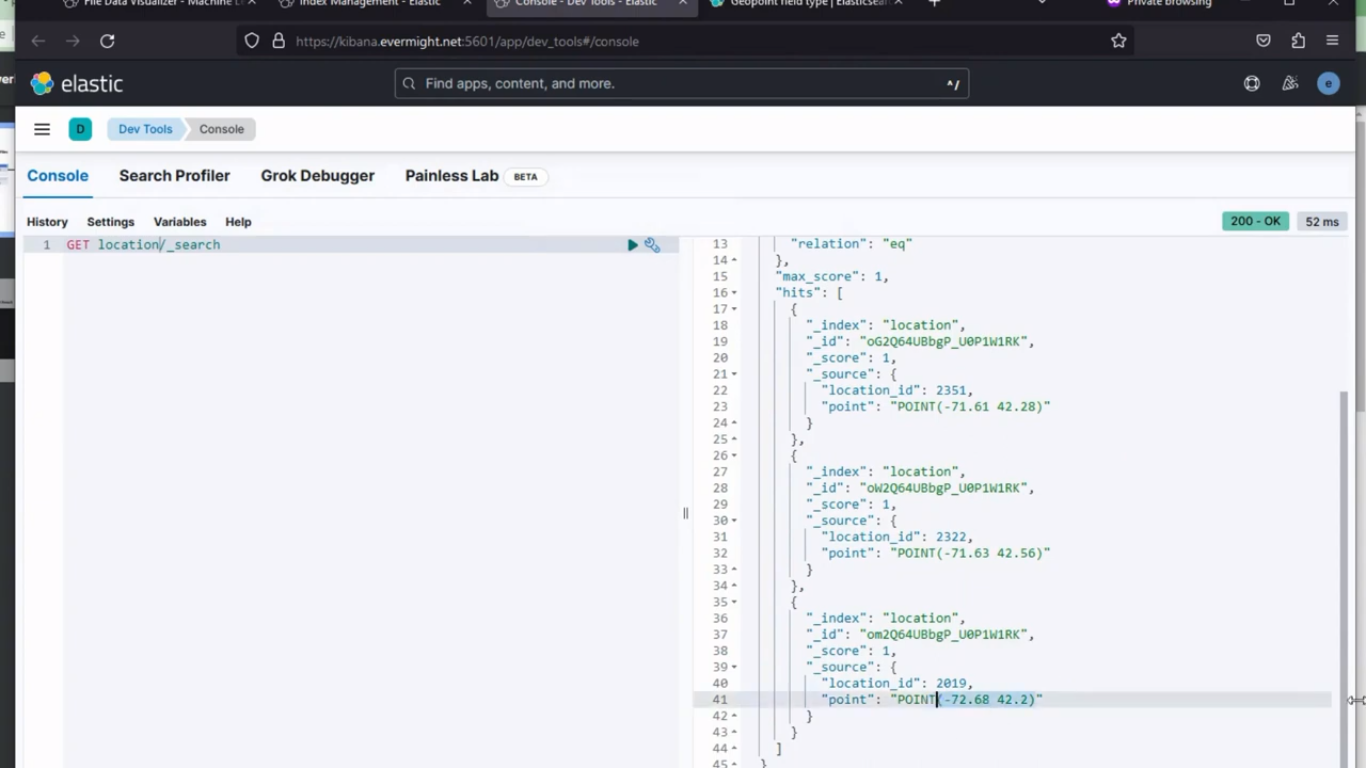
Task: Collapse the second hit object at line 26
Action: [734, 456]
